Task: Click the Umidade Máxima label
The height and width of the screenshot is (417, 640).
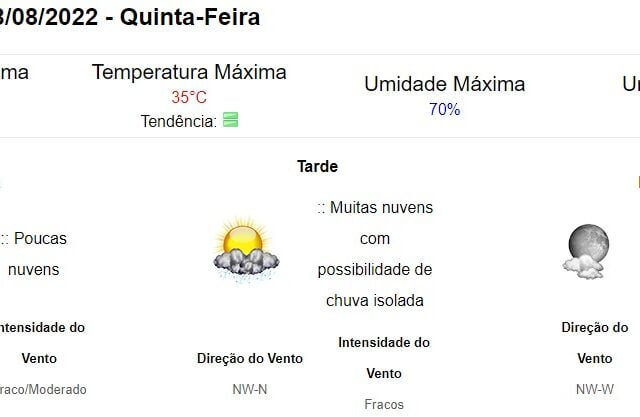Action: tap(444, 84)
